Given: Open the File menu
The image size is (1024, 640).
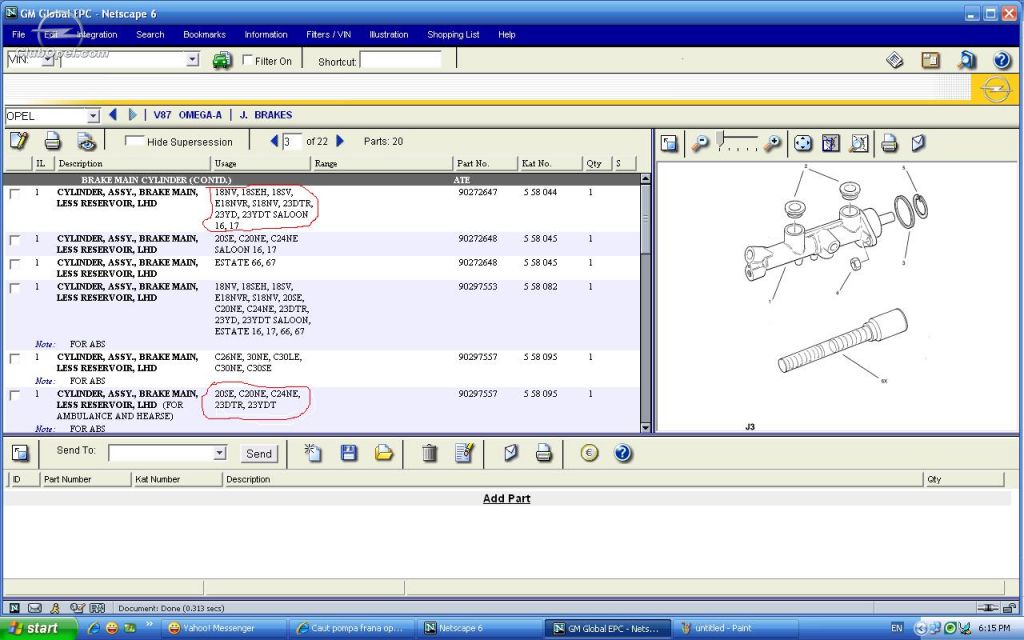Looking at the screenshot, I should click(18, 35).
